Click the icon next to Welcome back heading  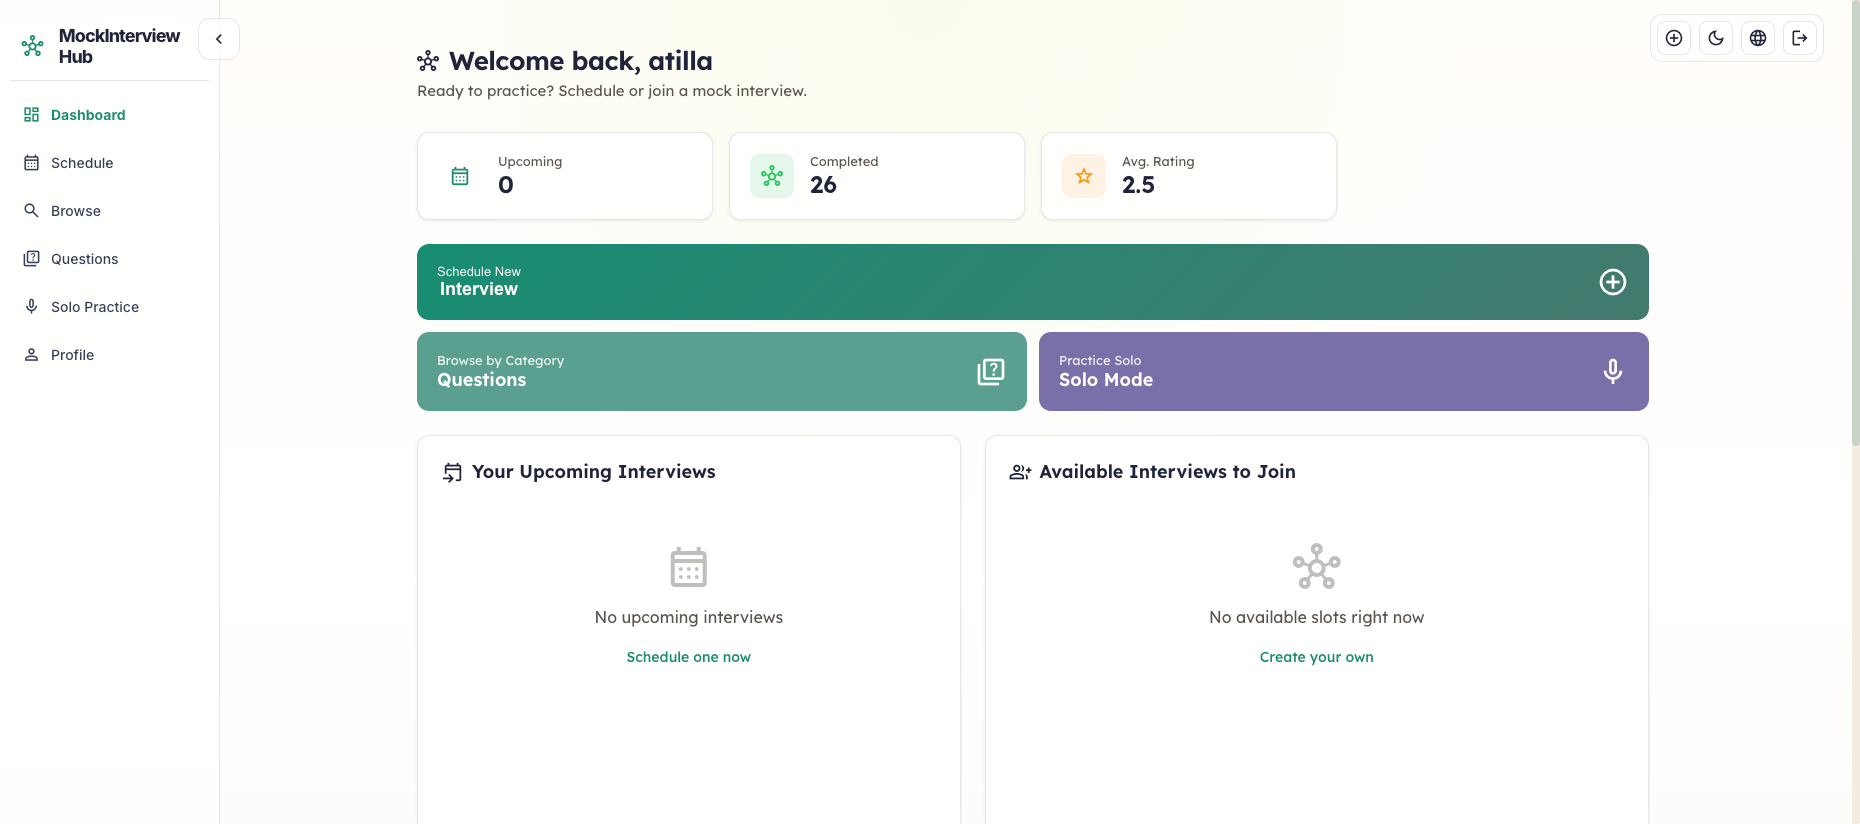point(428,61)
